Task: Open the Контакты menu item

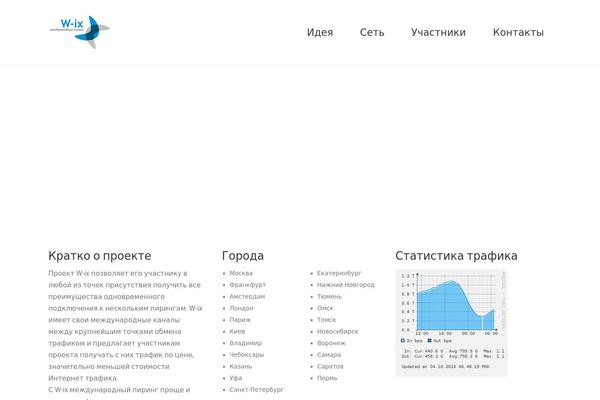Action: point(518,33)
